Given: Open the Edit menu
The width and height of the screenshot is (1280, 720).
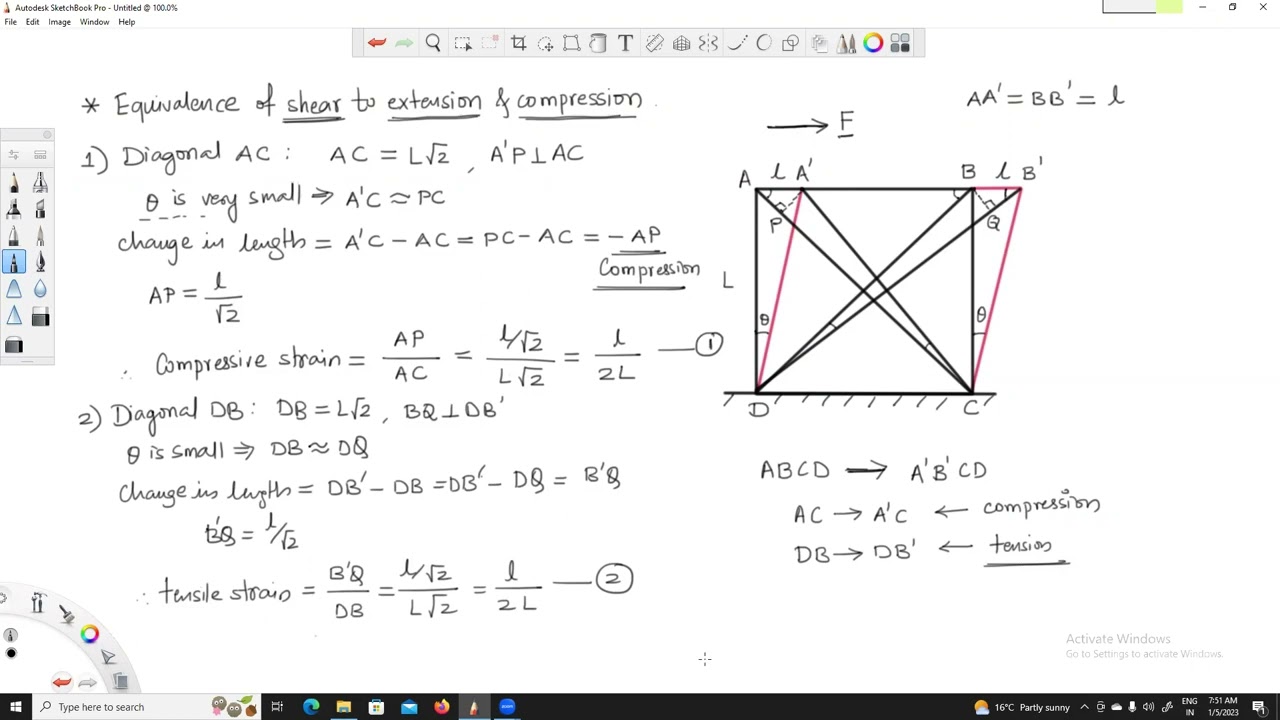Looking at the screenshot, I should (x=32, y=22).
